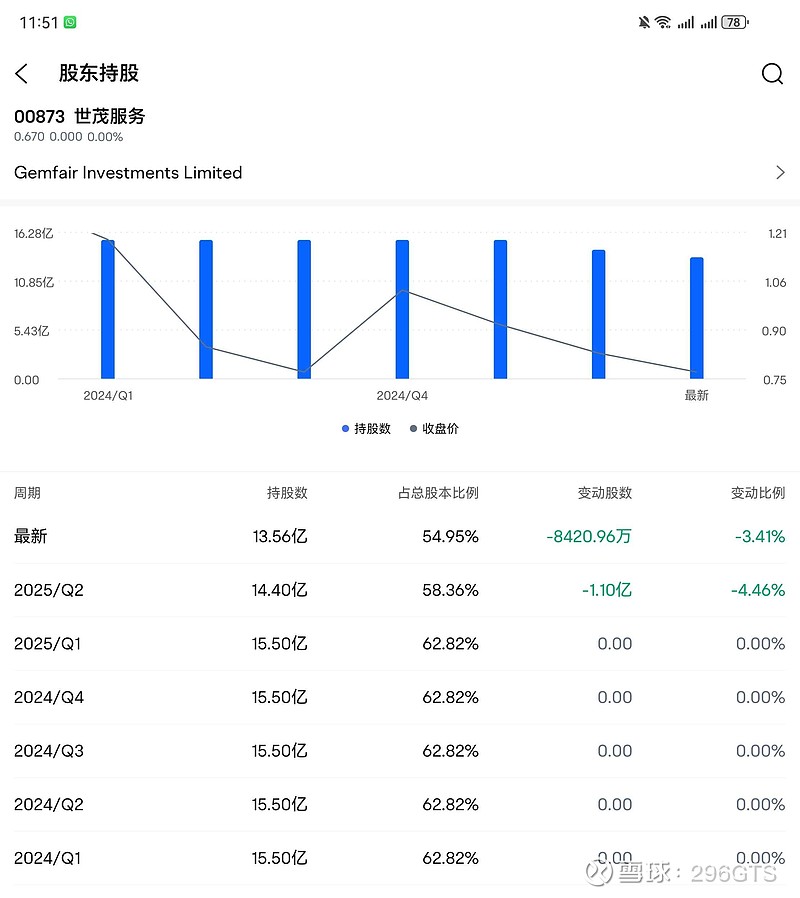Tap the stock price line 0.670 0.000 0.00%
The width and height of the screenshot is (800, 898).
click(x=68, y=137)
